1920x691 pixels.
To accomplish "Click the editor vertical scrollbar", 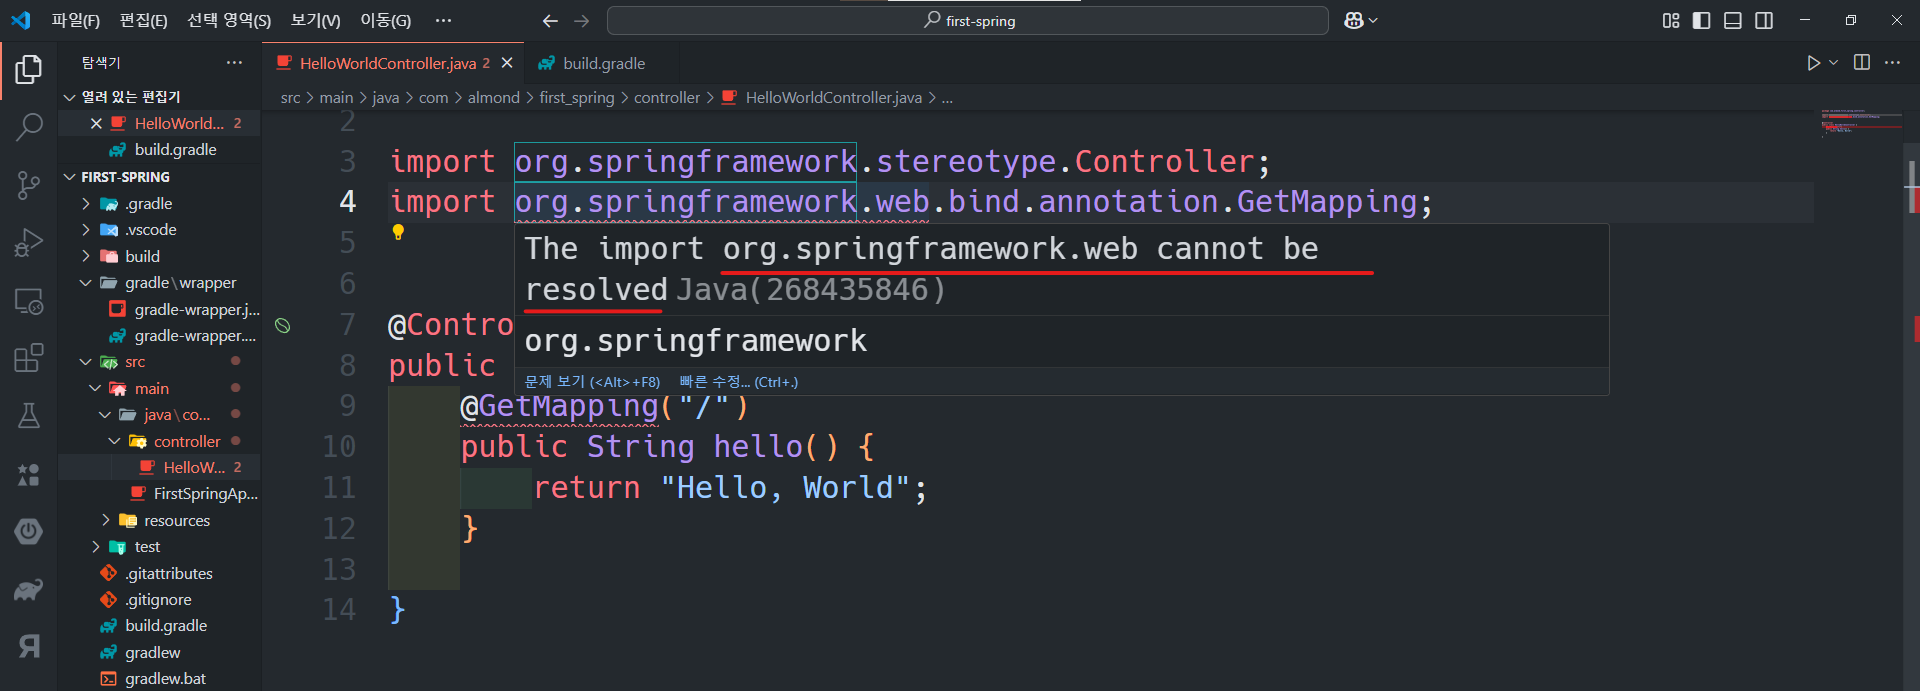I will [x=1911, y=187].
